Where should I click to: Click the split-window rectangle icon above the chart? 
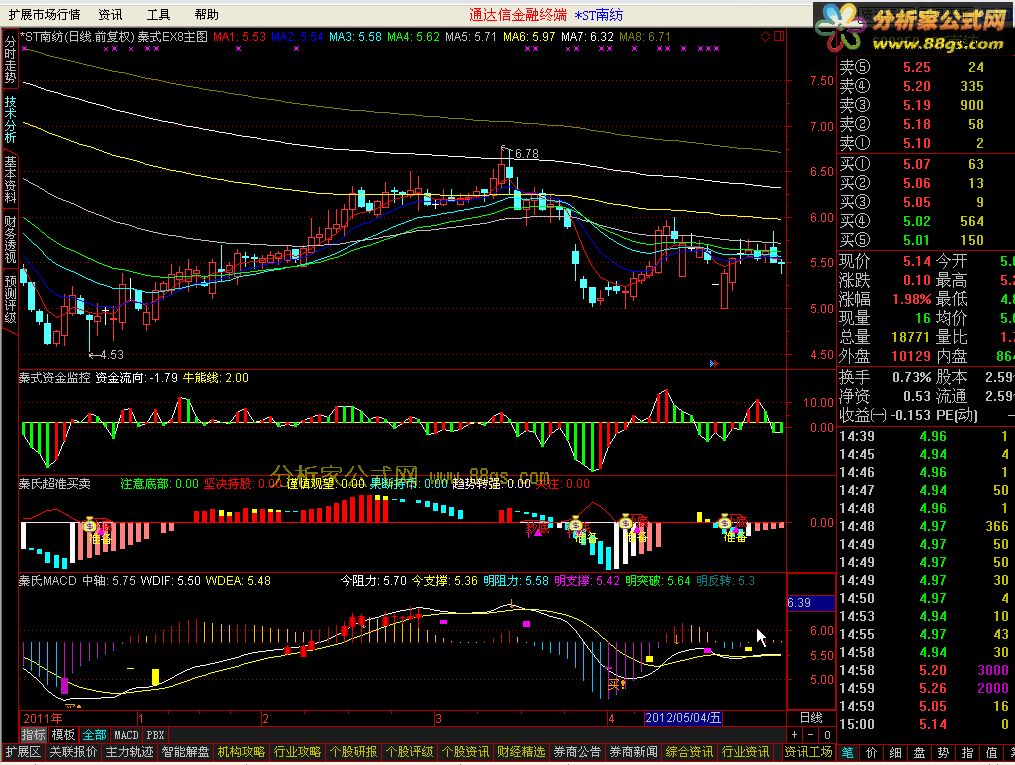pos(779,37)
